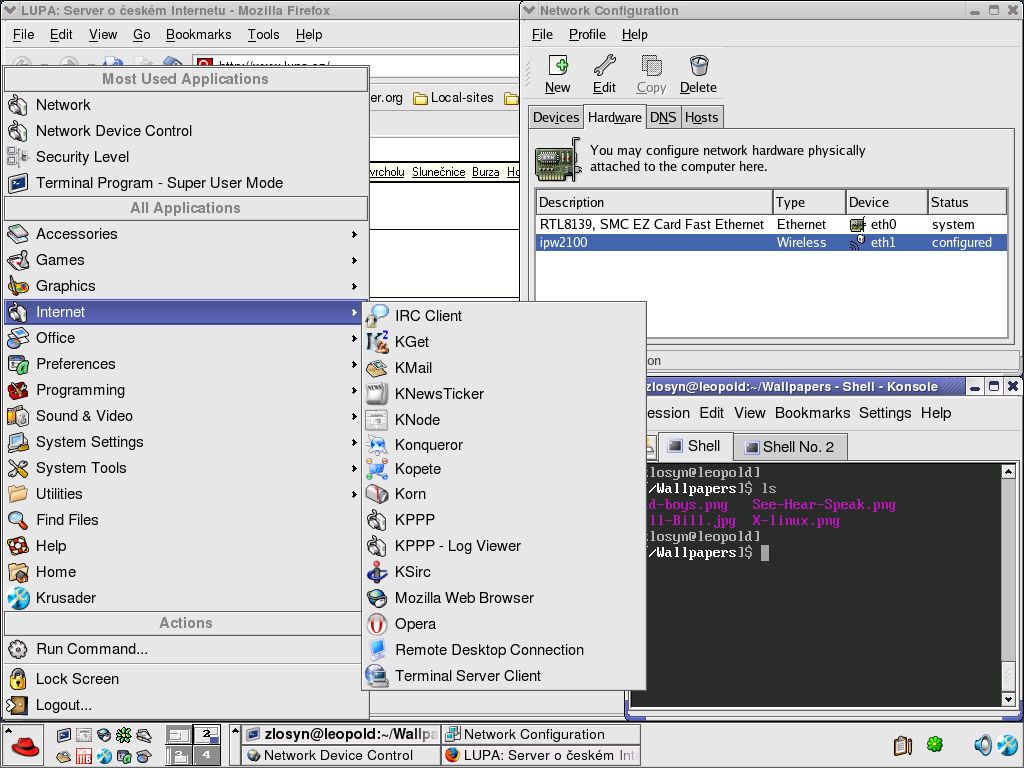Open Find Files

pos(186,520)
